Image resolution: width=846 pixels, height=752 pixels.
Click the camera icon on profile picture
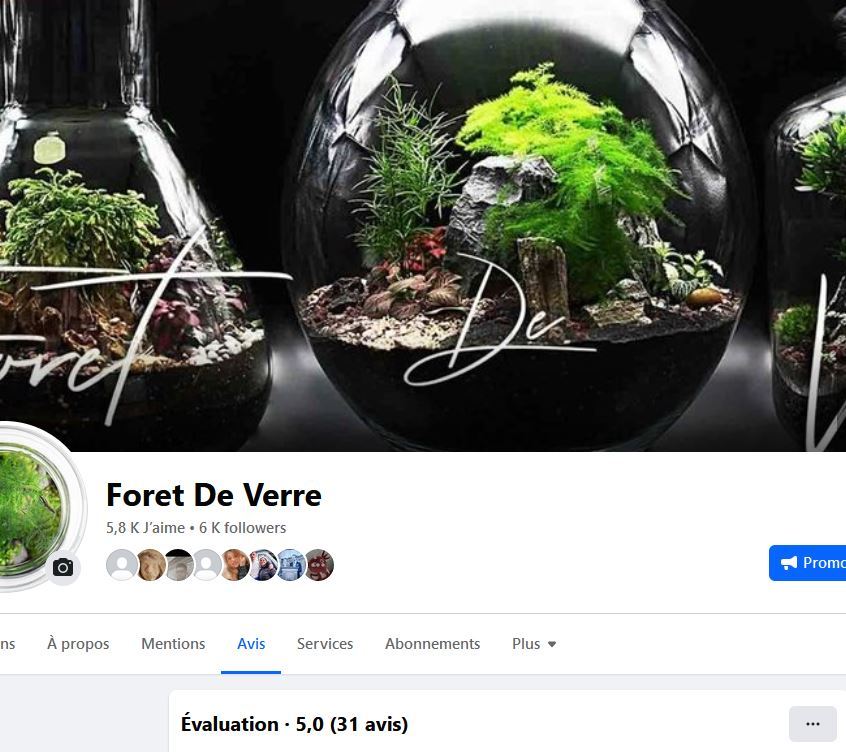pos(63,567)
